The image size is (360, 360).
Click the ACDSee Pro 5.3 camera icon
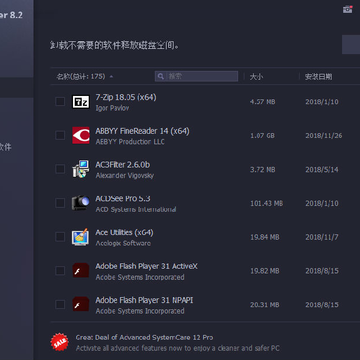point(81,203)
